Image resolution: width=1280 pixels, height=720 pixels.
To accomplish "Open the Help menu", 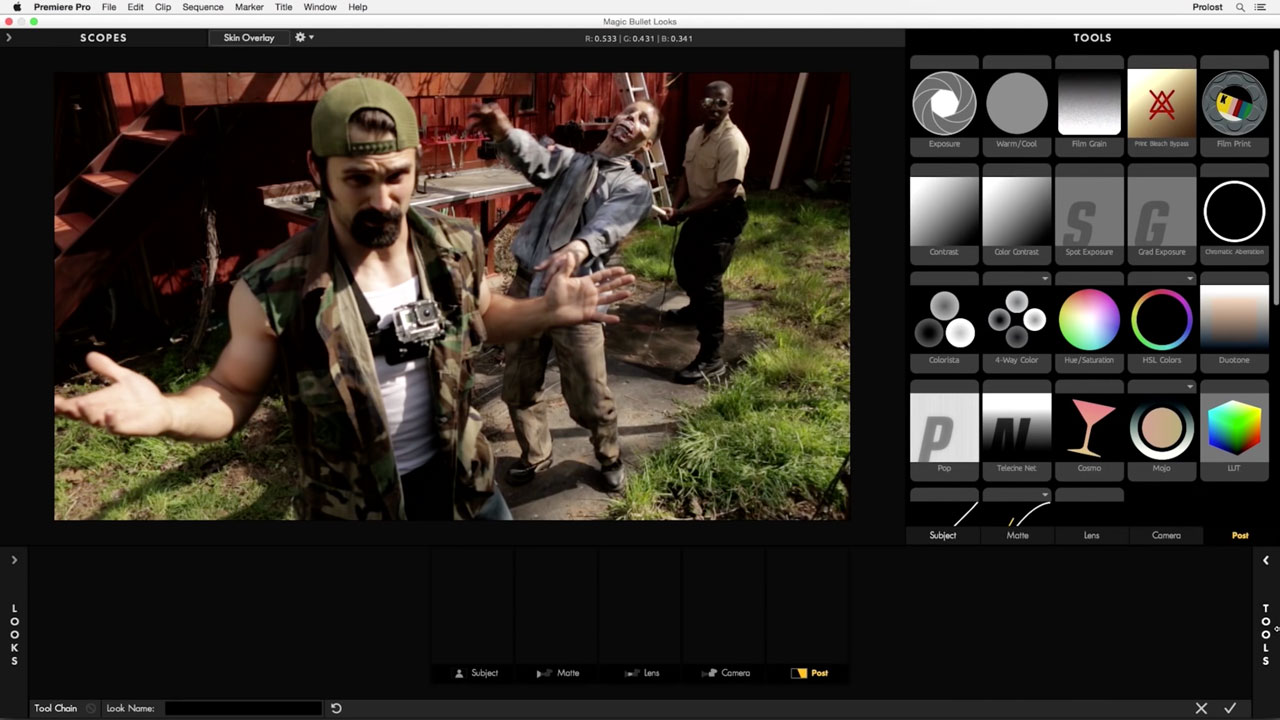I will (x=358, y=7).
